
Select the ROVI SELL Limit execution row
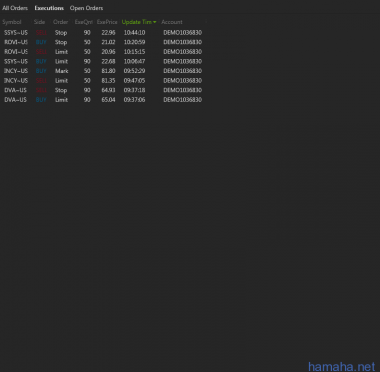click(x=103, y=52)
